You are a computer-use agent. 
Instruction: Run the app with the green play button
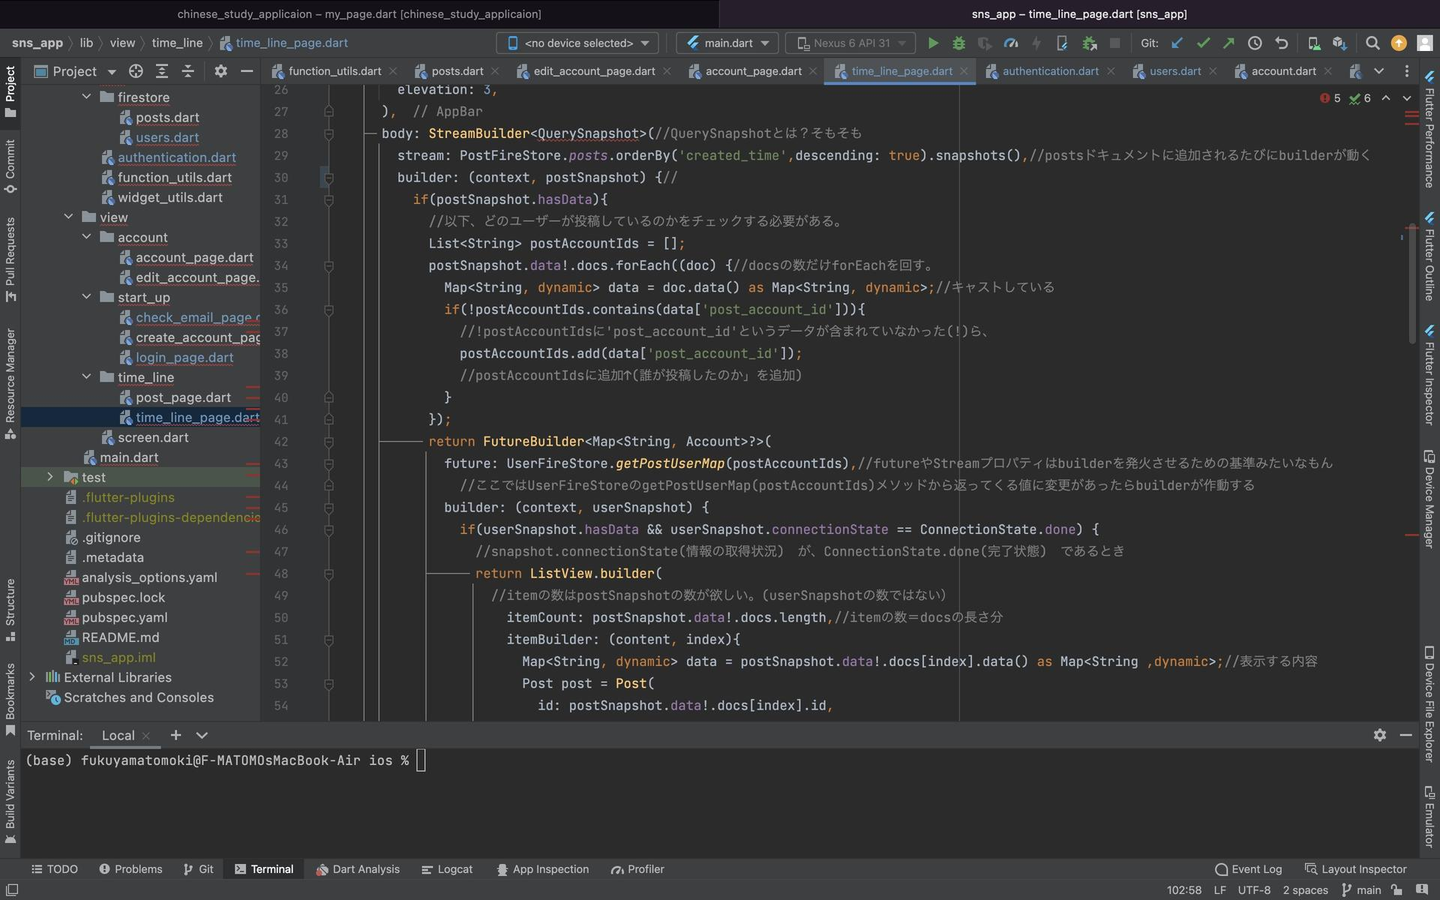click(x=933, y=43)
